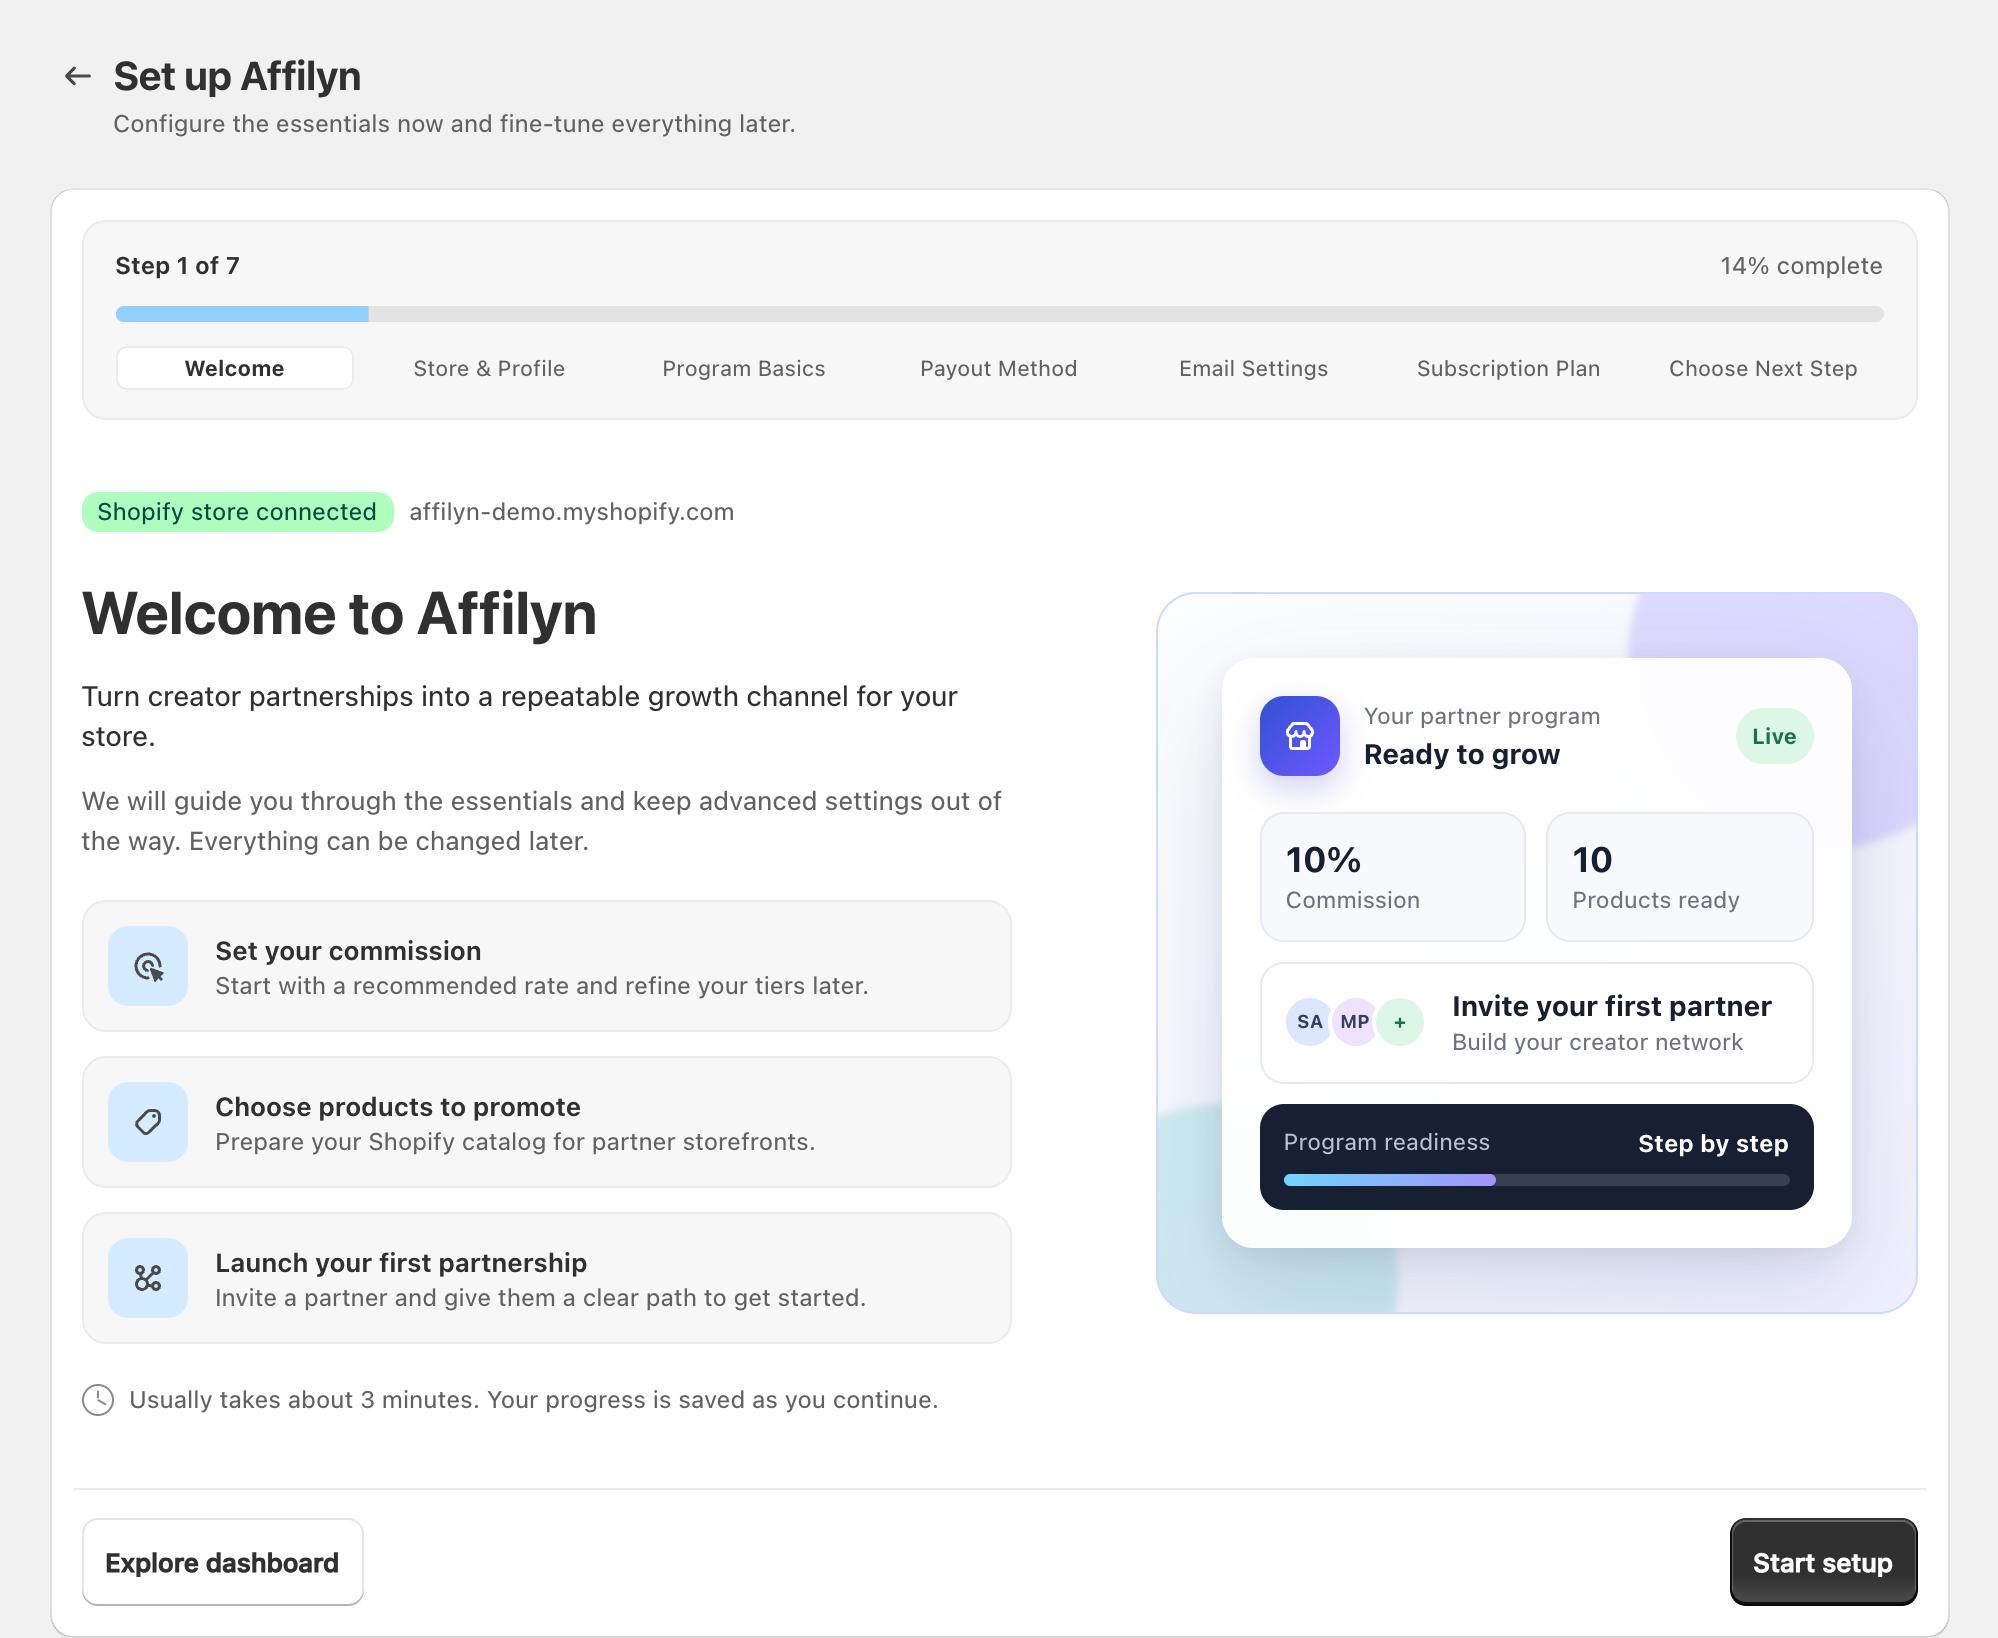
Task: Click the Program readiness progress bar
Action: [x=1537, y=1180]
